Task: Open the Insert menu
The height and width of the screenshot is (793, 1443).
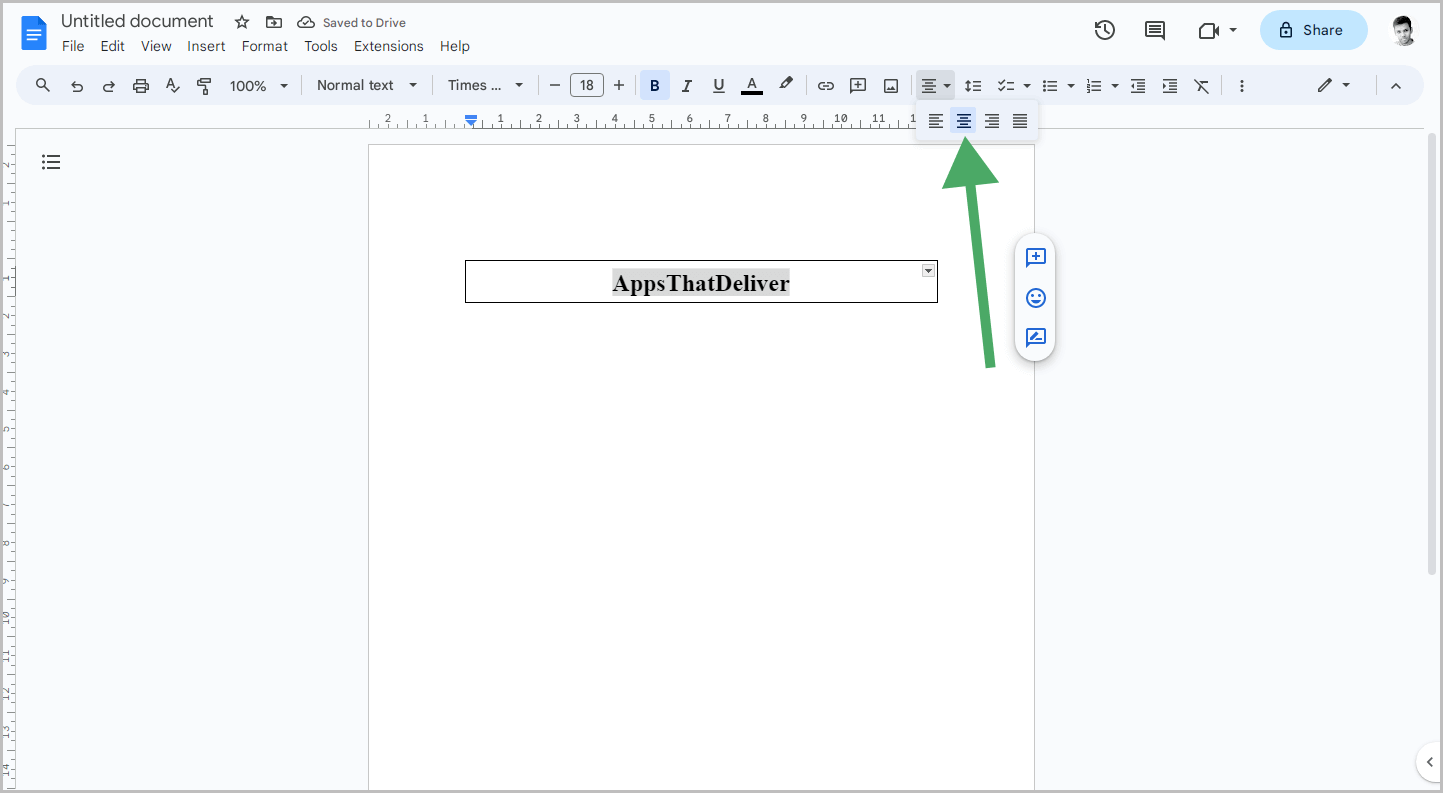Action: (x=206, y=46)
